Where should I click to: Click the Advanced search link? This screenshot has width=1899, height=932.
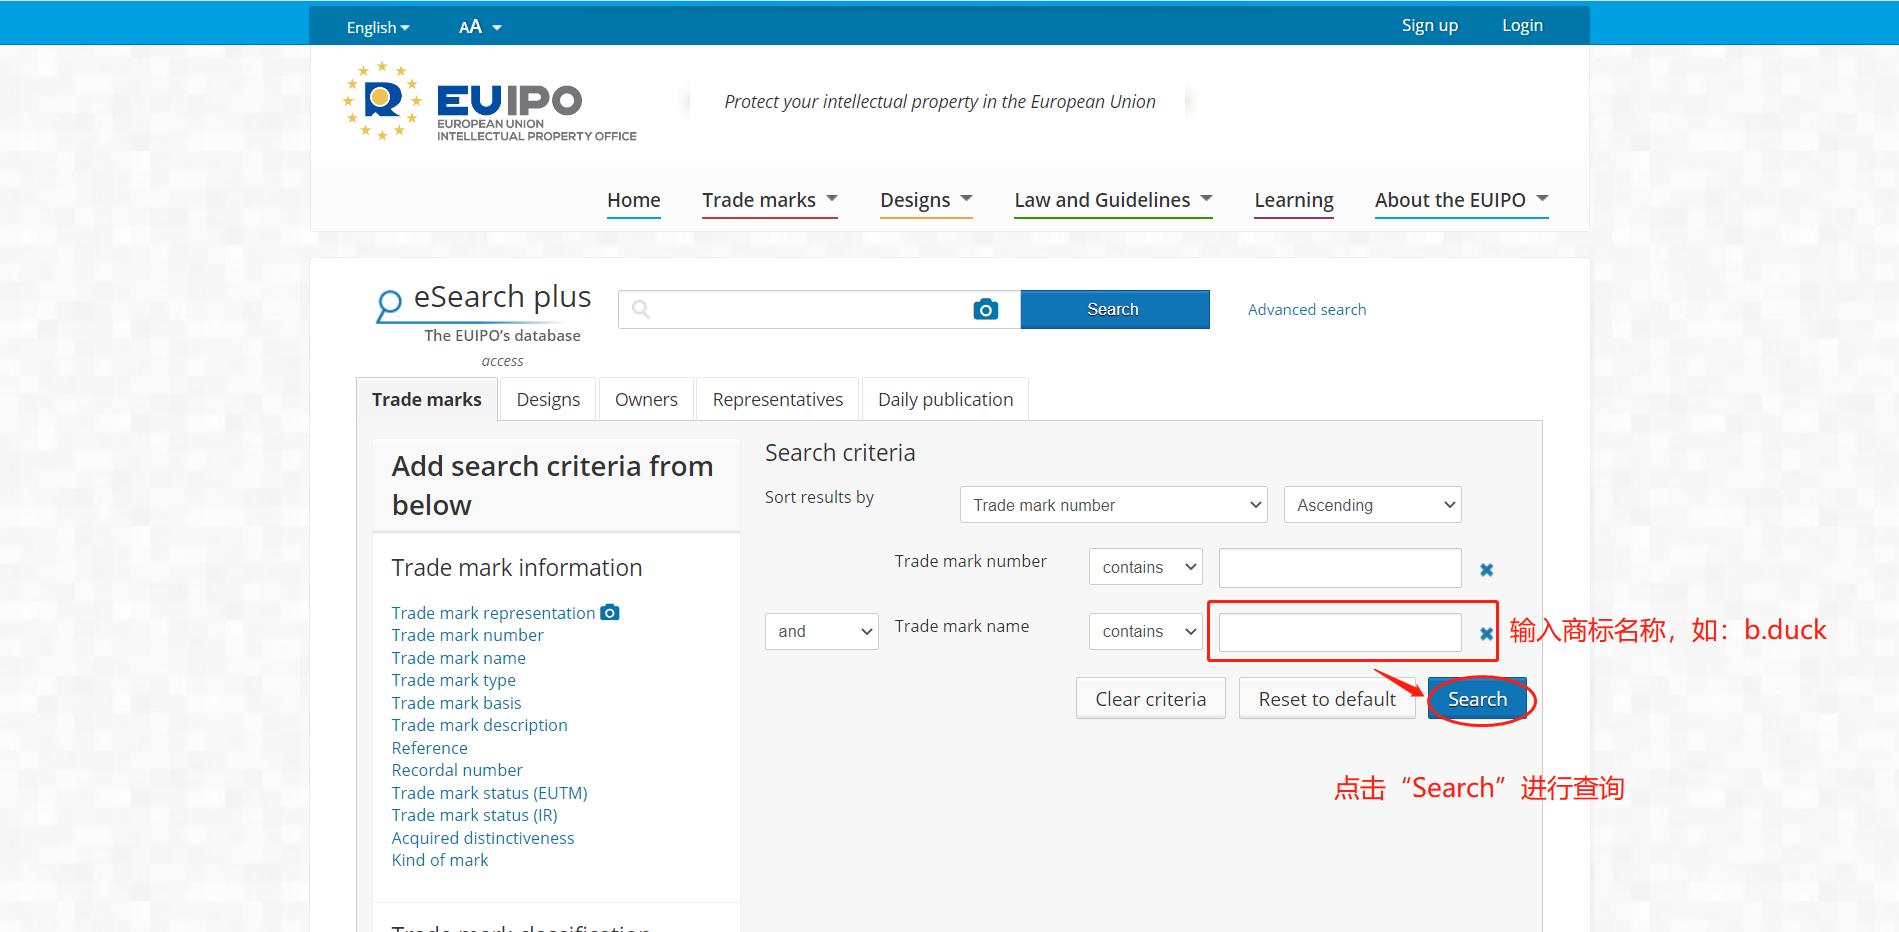tap(1306, 310)
